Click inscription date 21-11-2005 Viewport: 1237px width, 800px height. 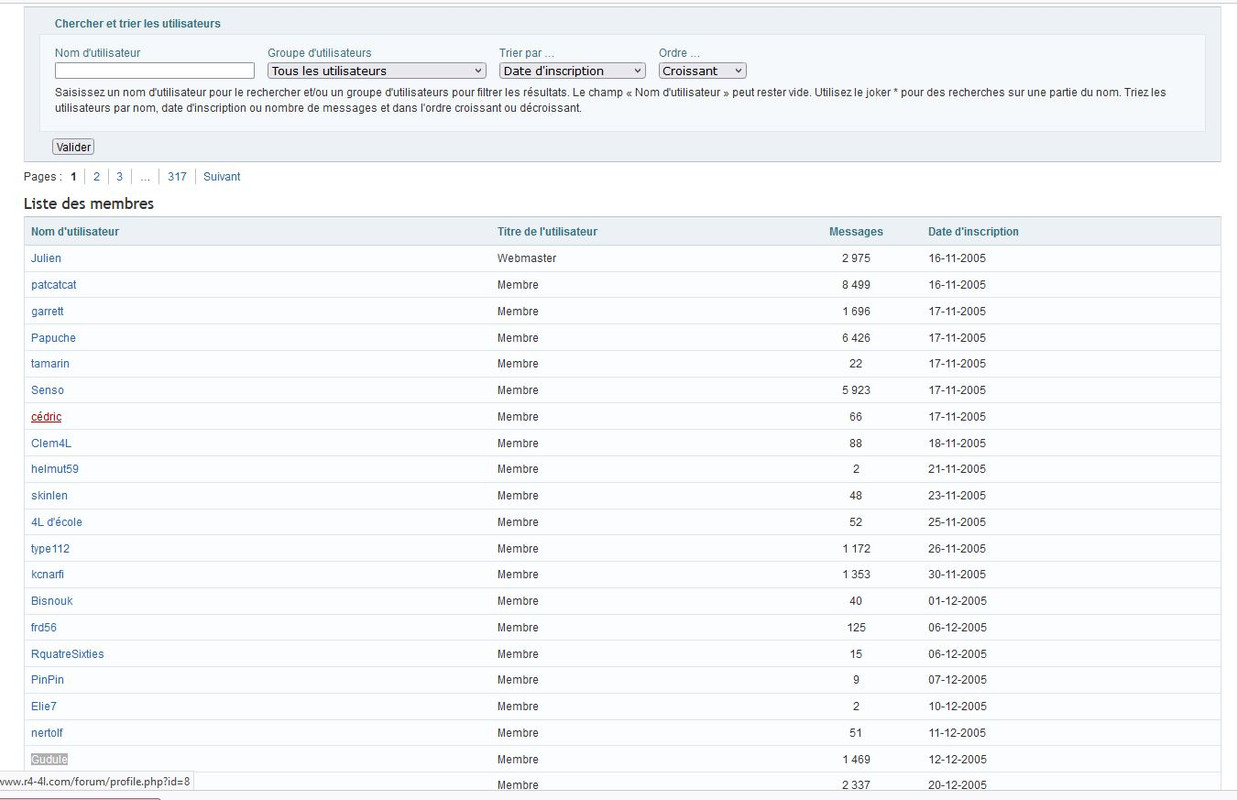[x=957, y=469]
